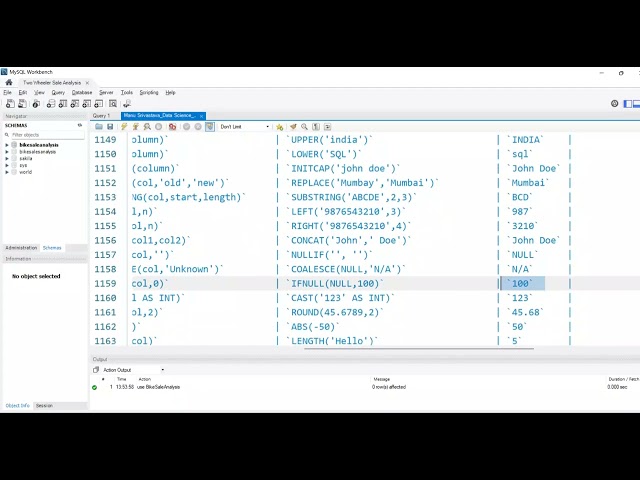Open script file icon in editor toolbar
The height and width of the screenshot is (480, 640).
click(99, 127)
